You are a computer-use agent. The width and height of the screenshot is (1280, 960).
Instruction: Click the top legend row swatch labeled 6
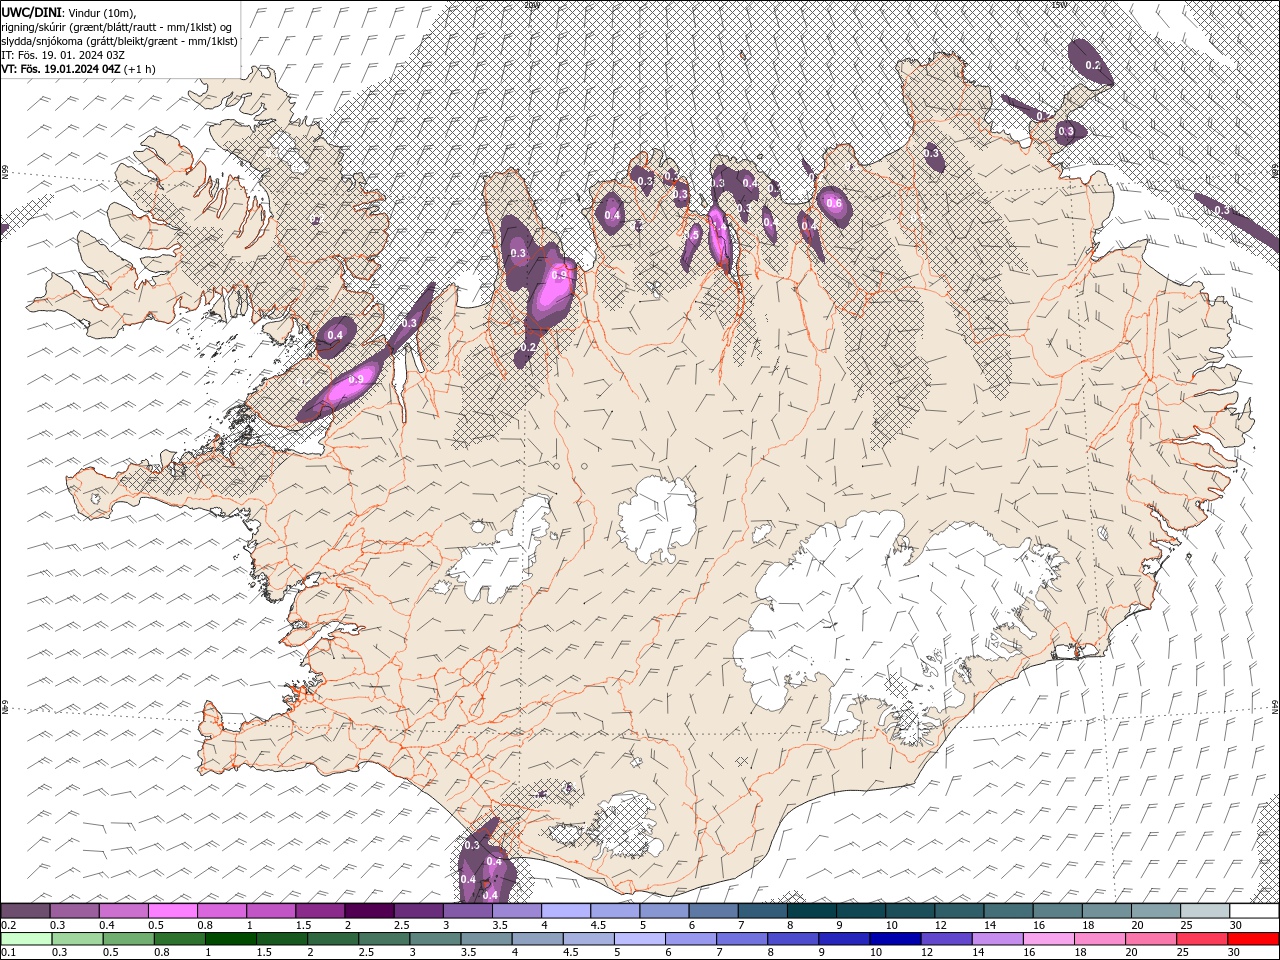(713, 911)
